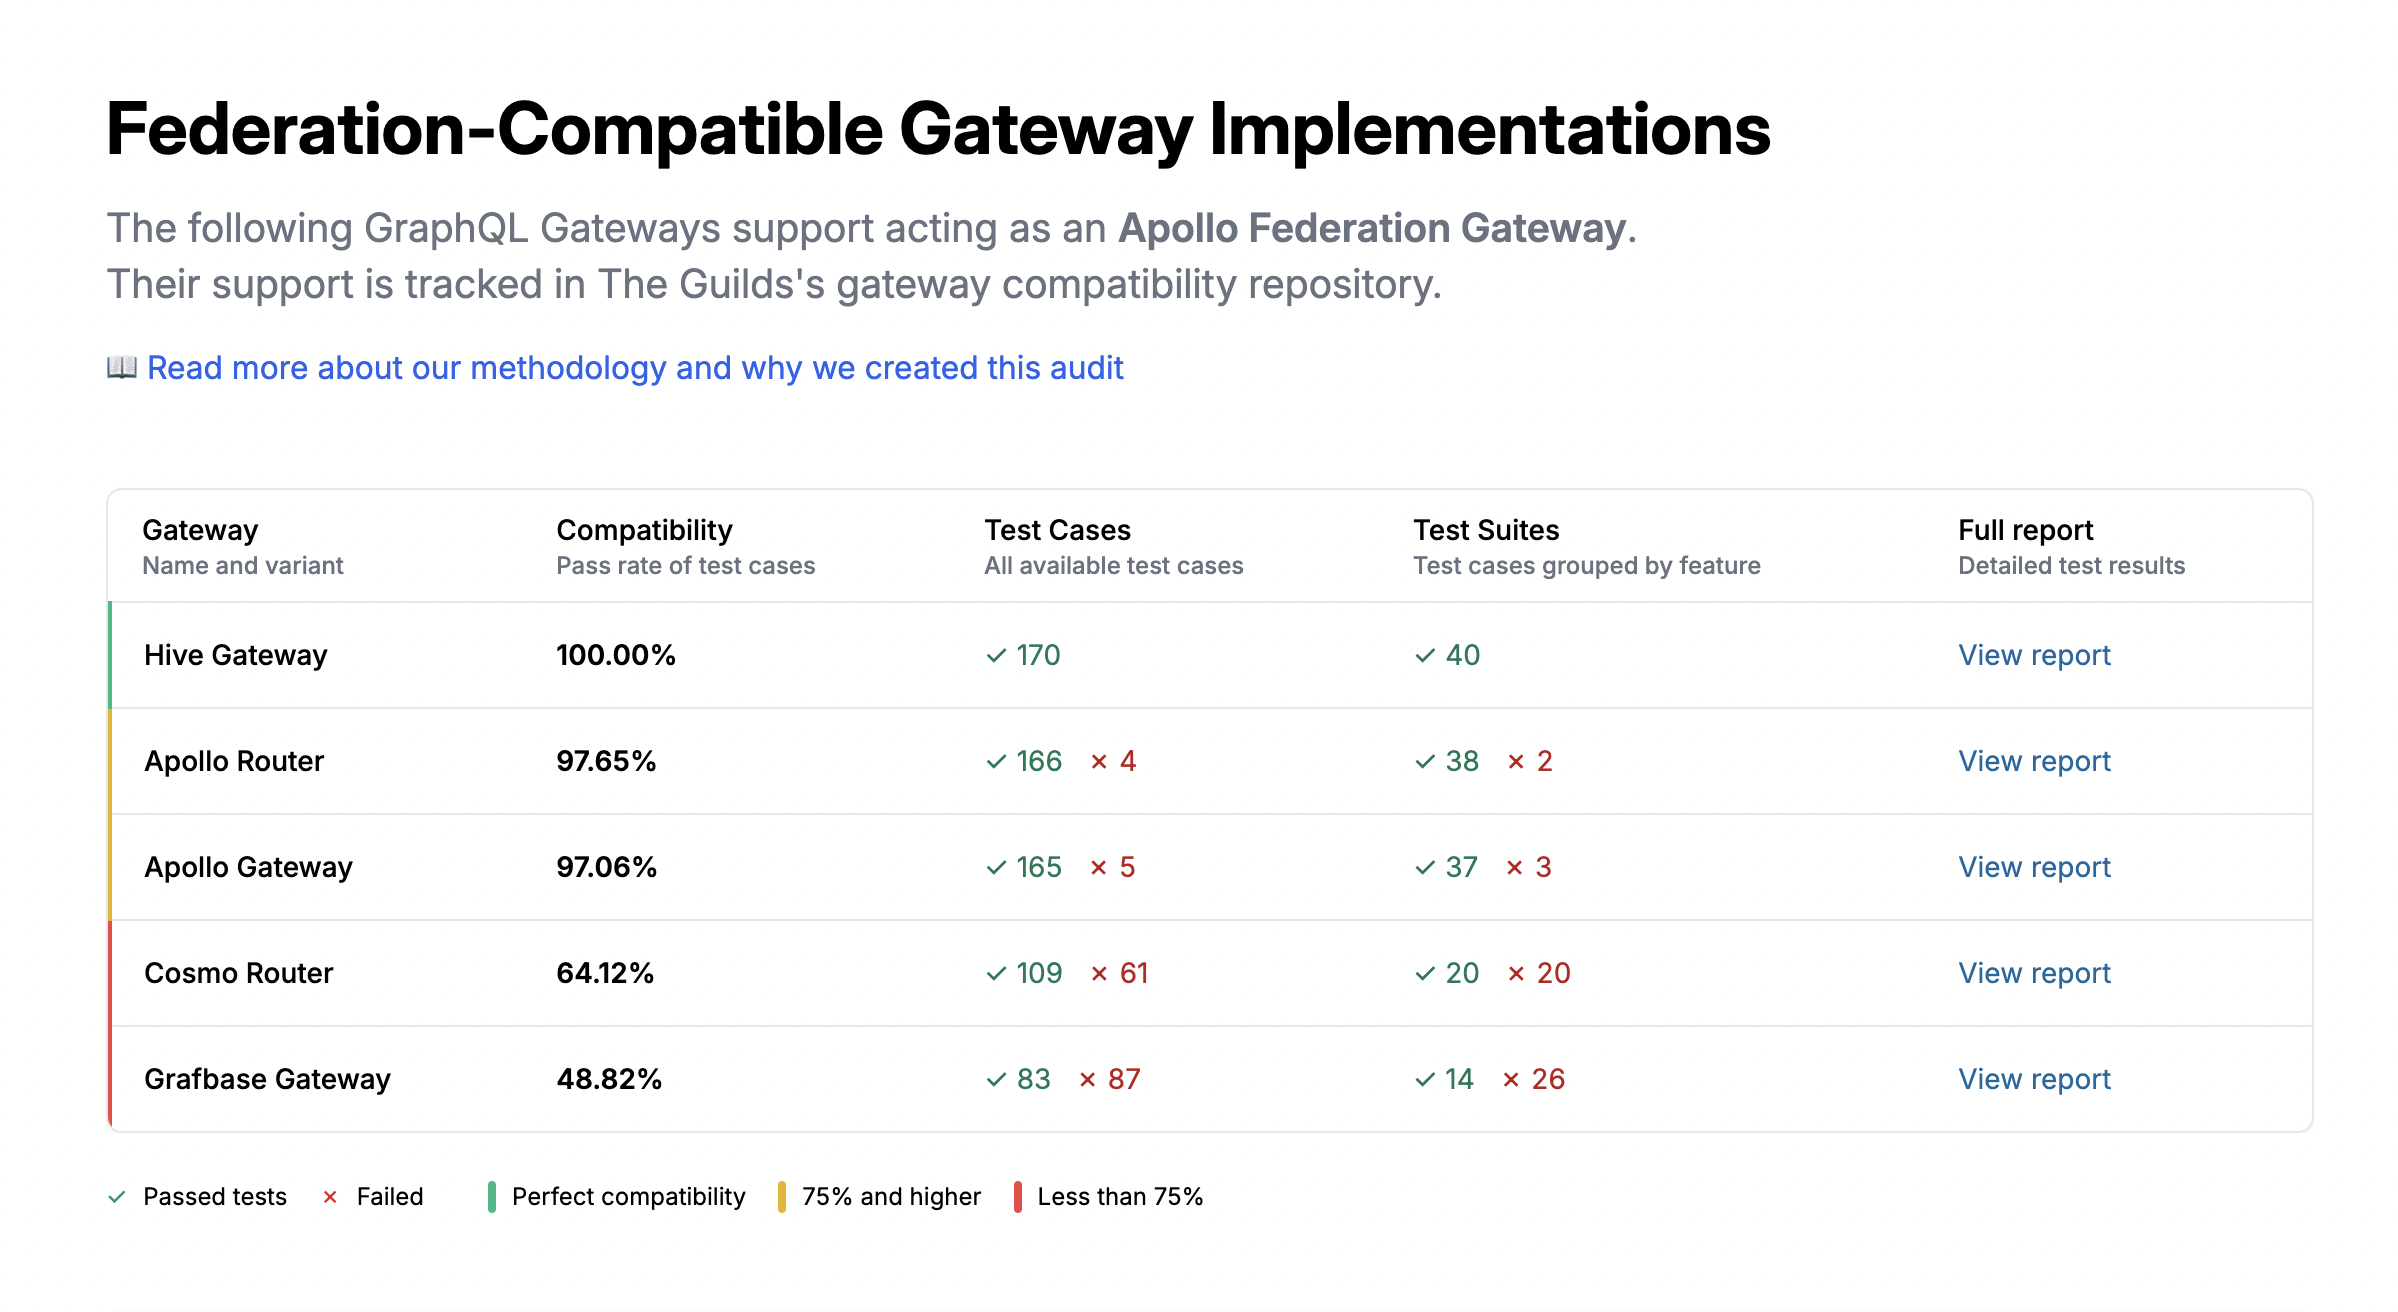Open Grafbase Gateway's View report link
This screenshot has height=1312, width=2398.
click(2034, 1080)
